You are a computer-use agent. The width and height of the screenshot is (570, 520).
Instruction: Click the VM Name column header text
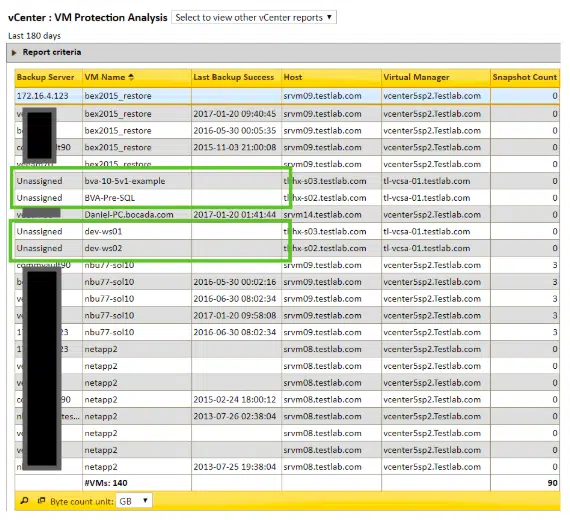click(x=105, y=77)
